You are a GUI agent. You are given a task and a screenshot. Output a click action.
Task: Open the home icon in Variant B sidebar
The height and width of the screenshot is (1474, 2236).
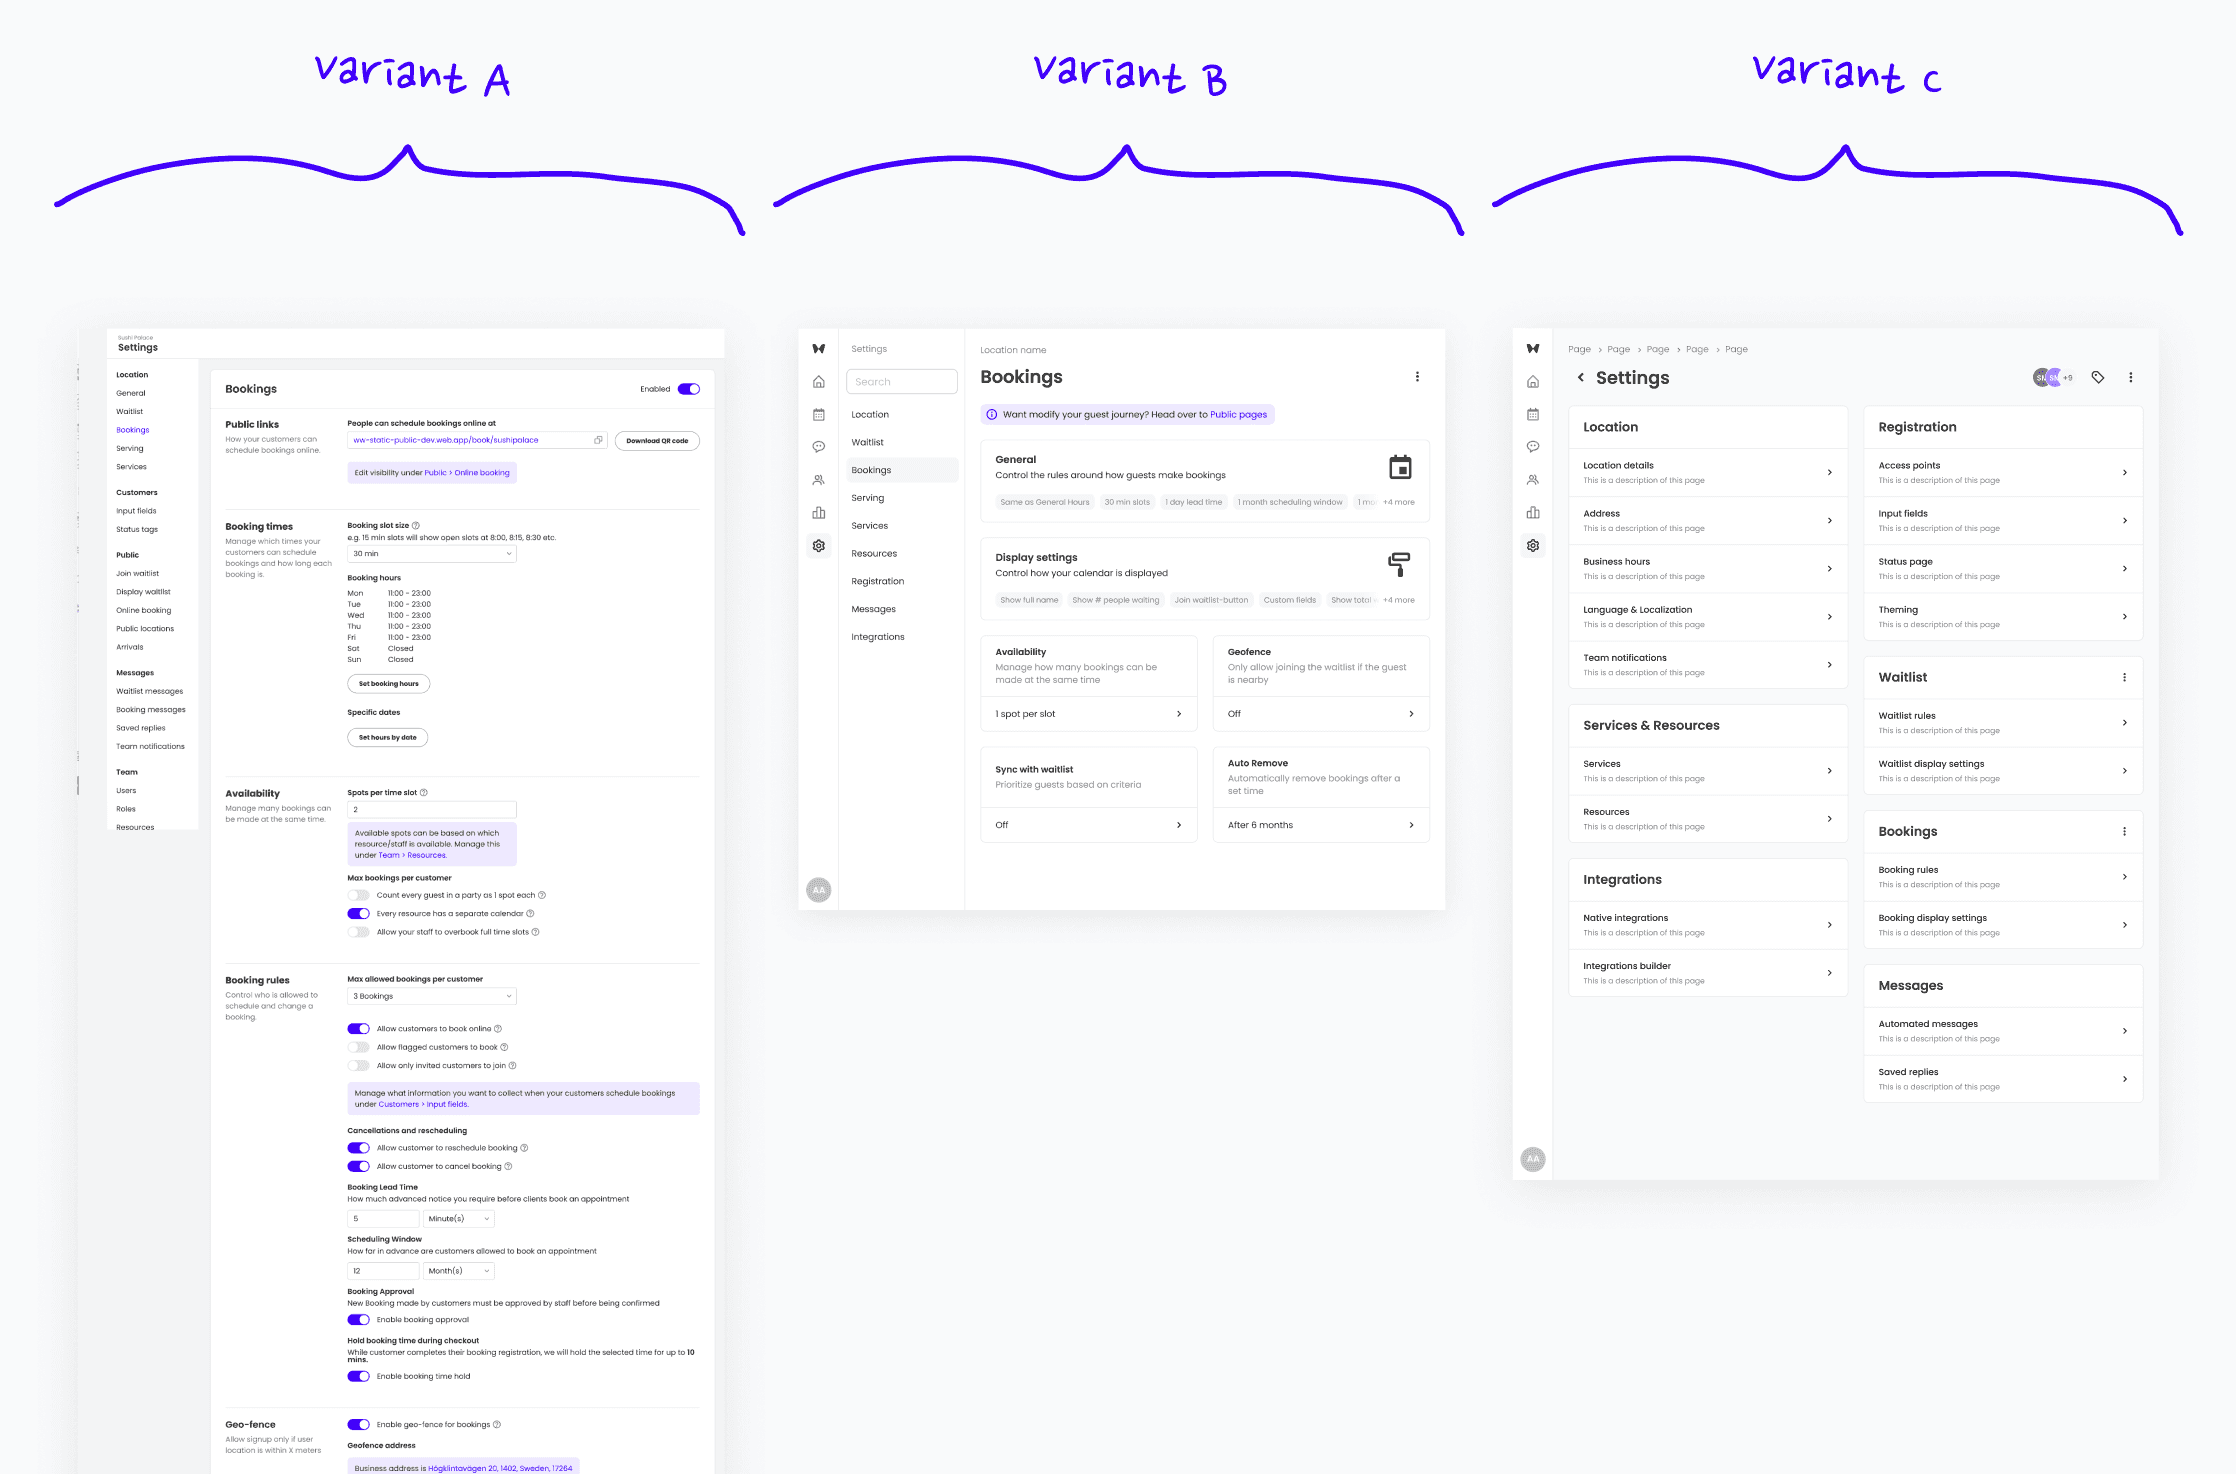818,382
